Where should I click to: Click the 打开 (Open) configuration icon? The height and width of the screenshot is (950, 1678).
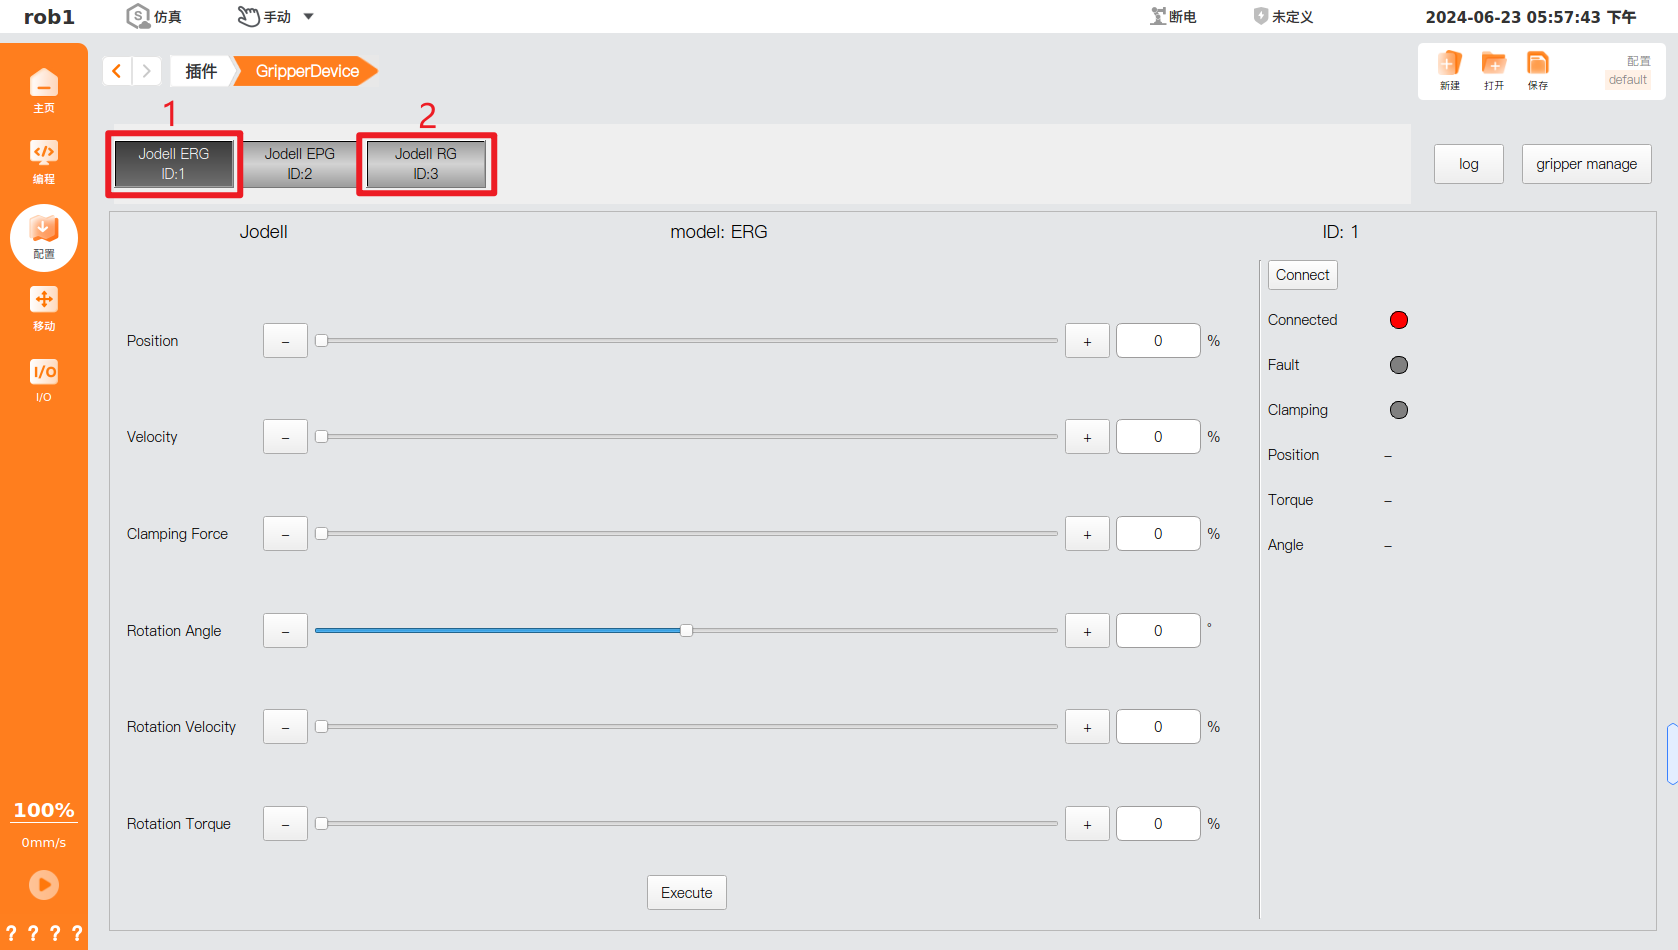1493,70
